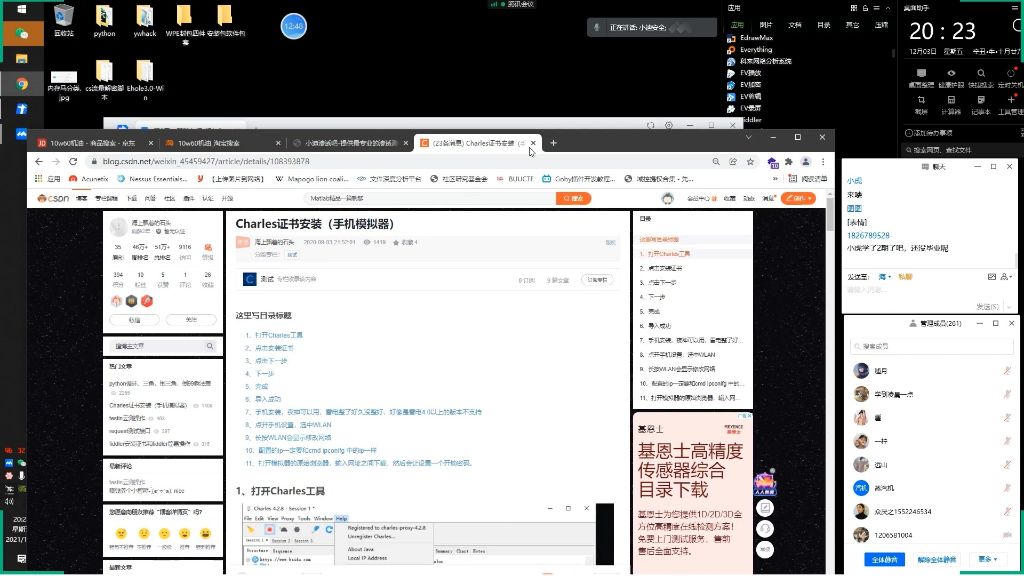Click the member search field in the member window
1024x576 pixels.
[932, 346]
